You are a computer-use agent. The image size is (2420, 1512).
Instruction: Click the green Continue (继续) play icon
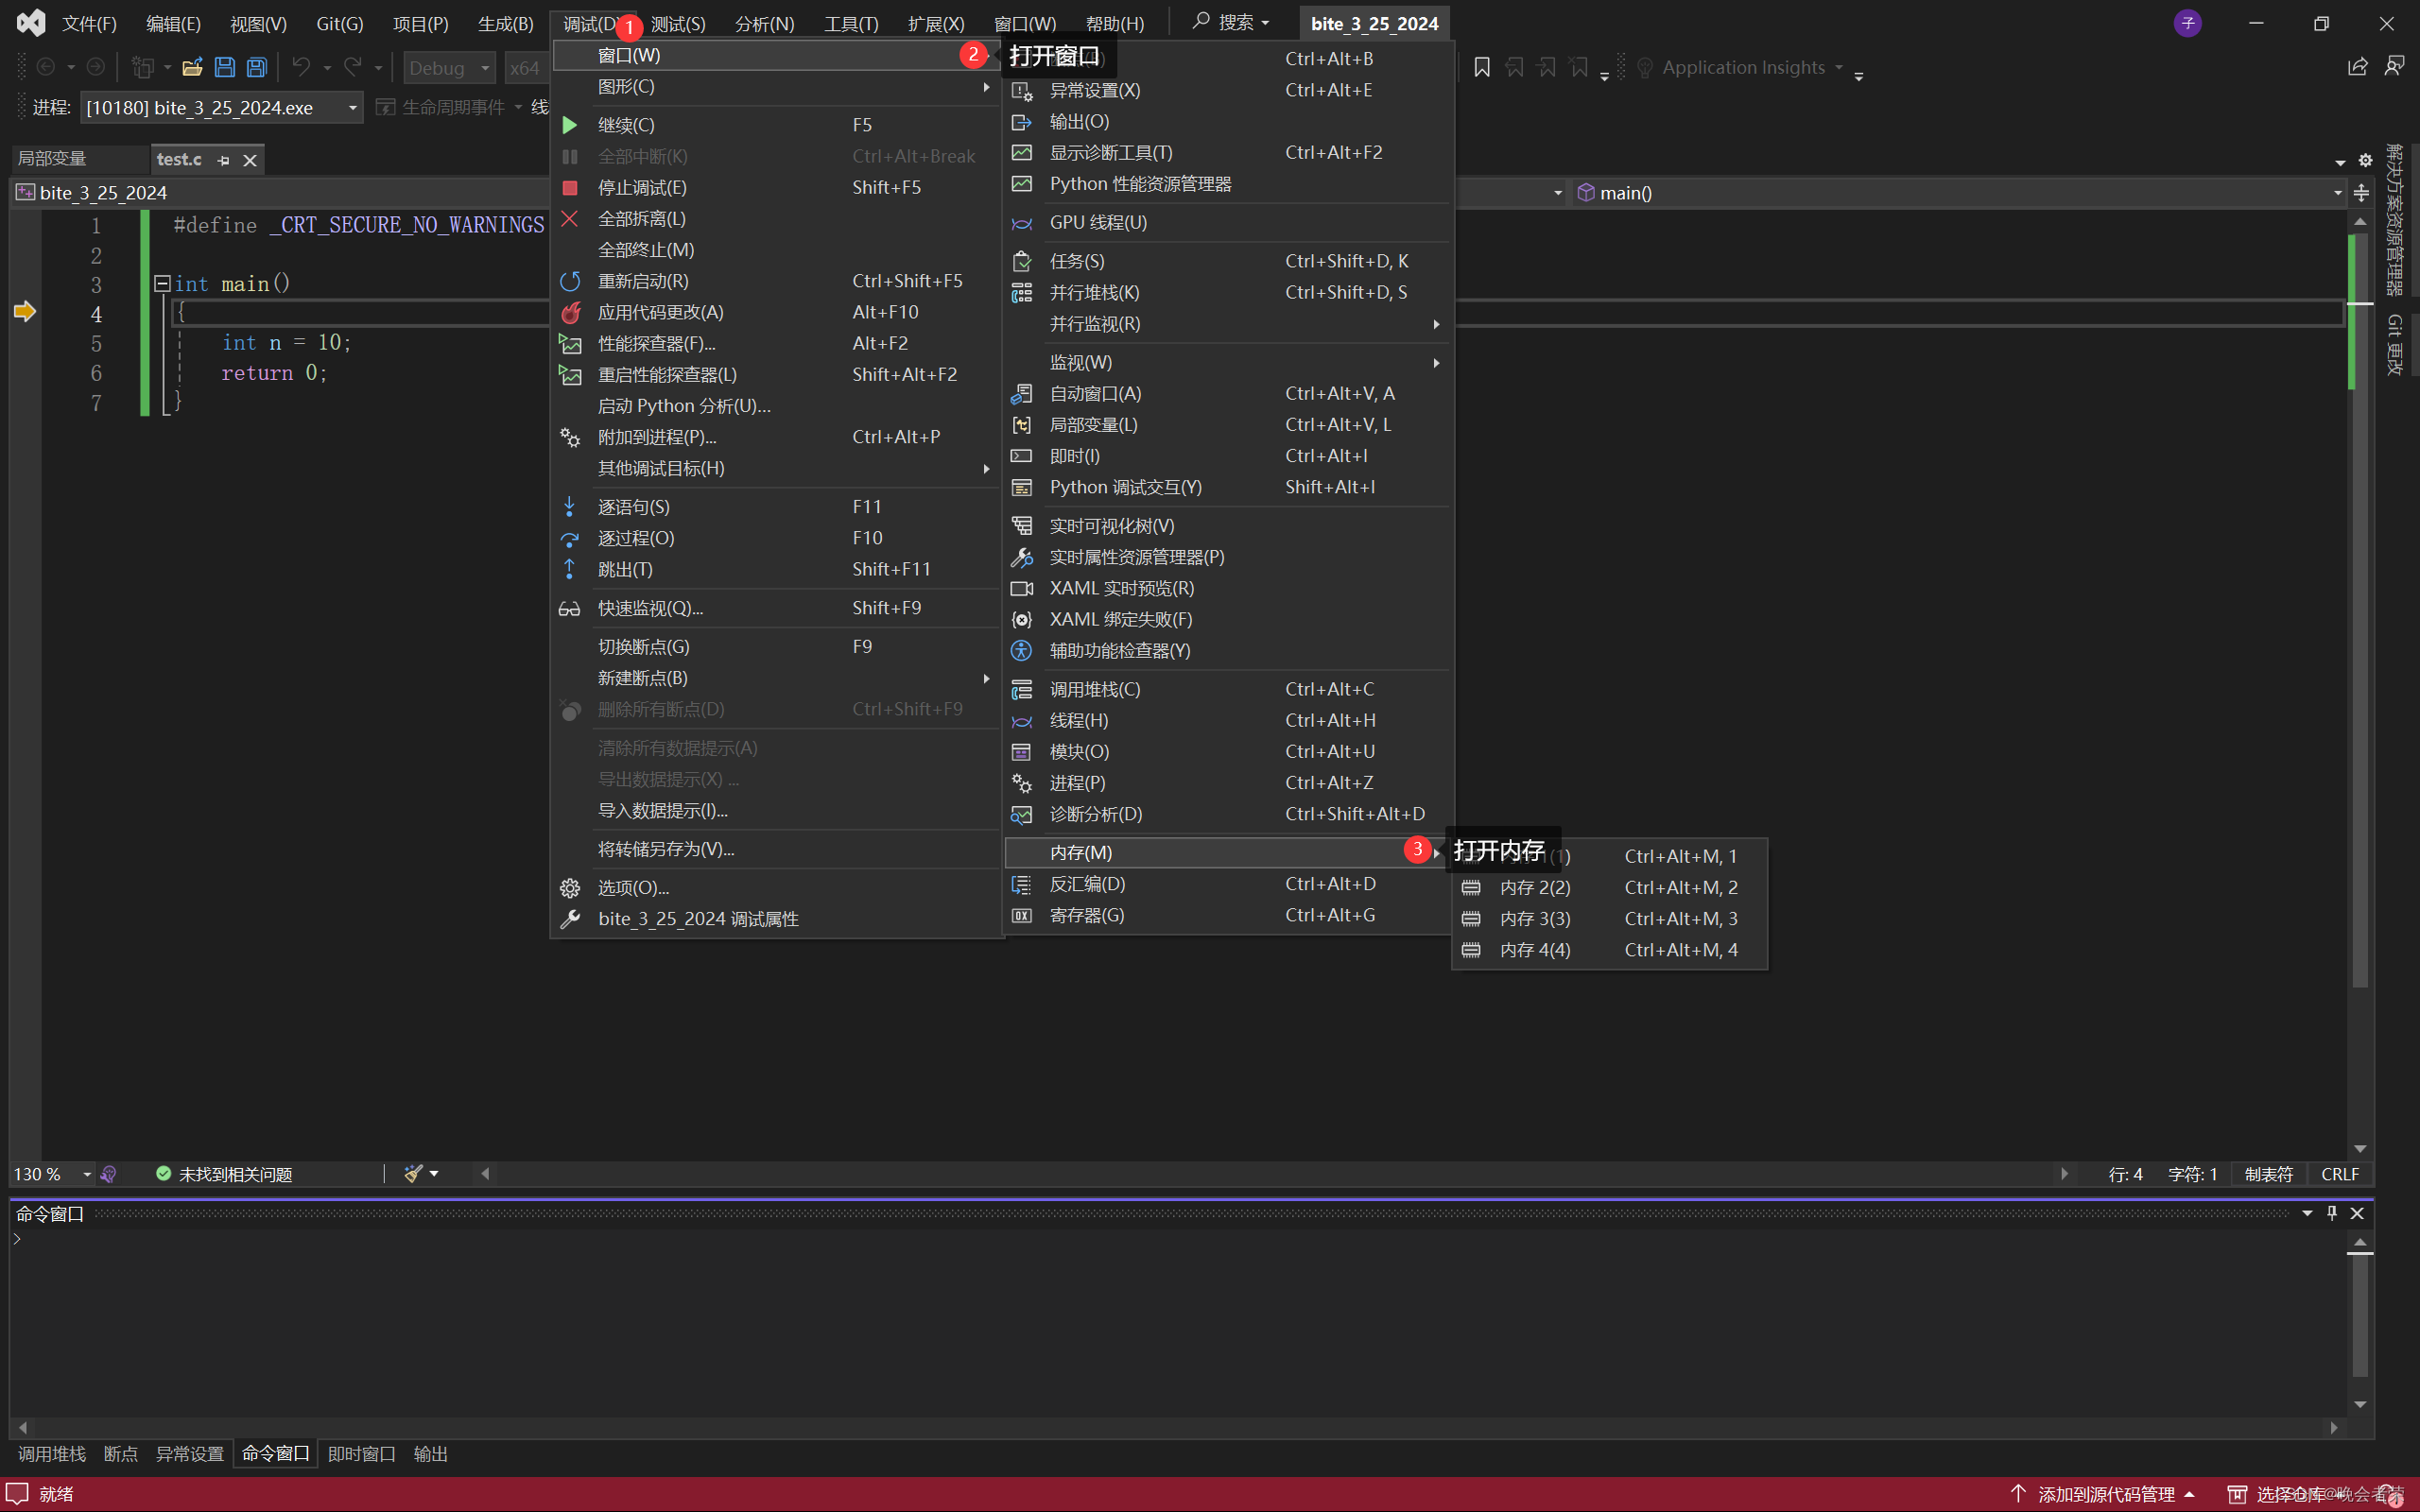pos(569,125)
